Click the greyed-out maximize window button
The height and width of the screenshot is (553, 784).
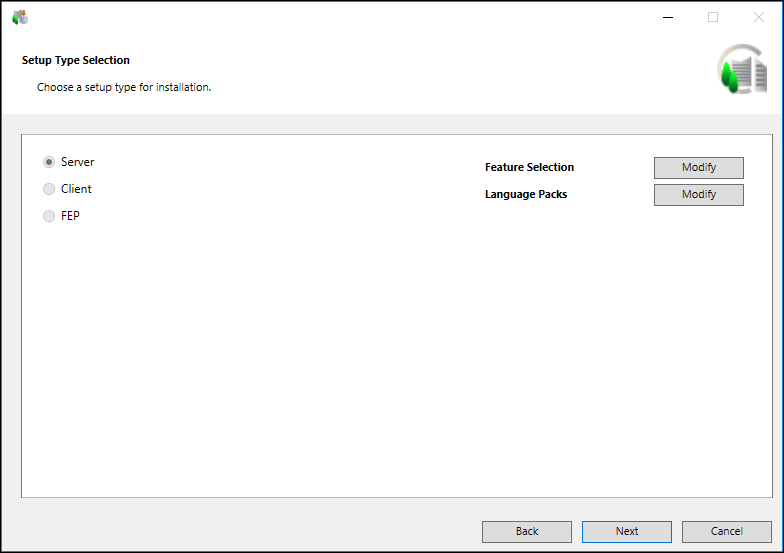[x=713, y=17]
